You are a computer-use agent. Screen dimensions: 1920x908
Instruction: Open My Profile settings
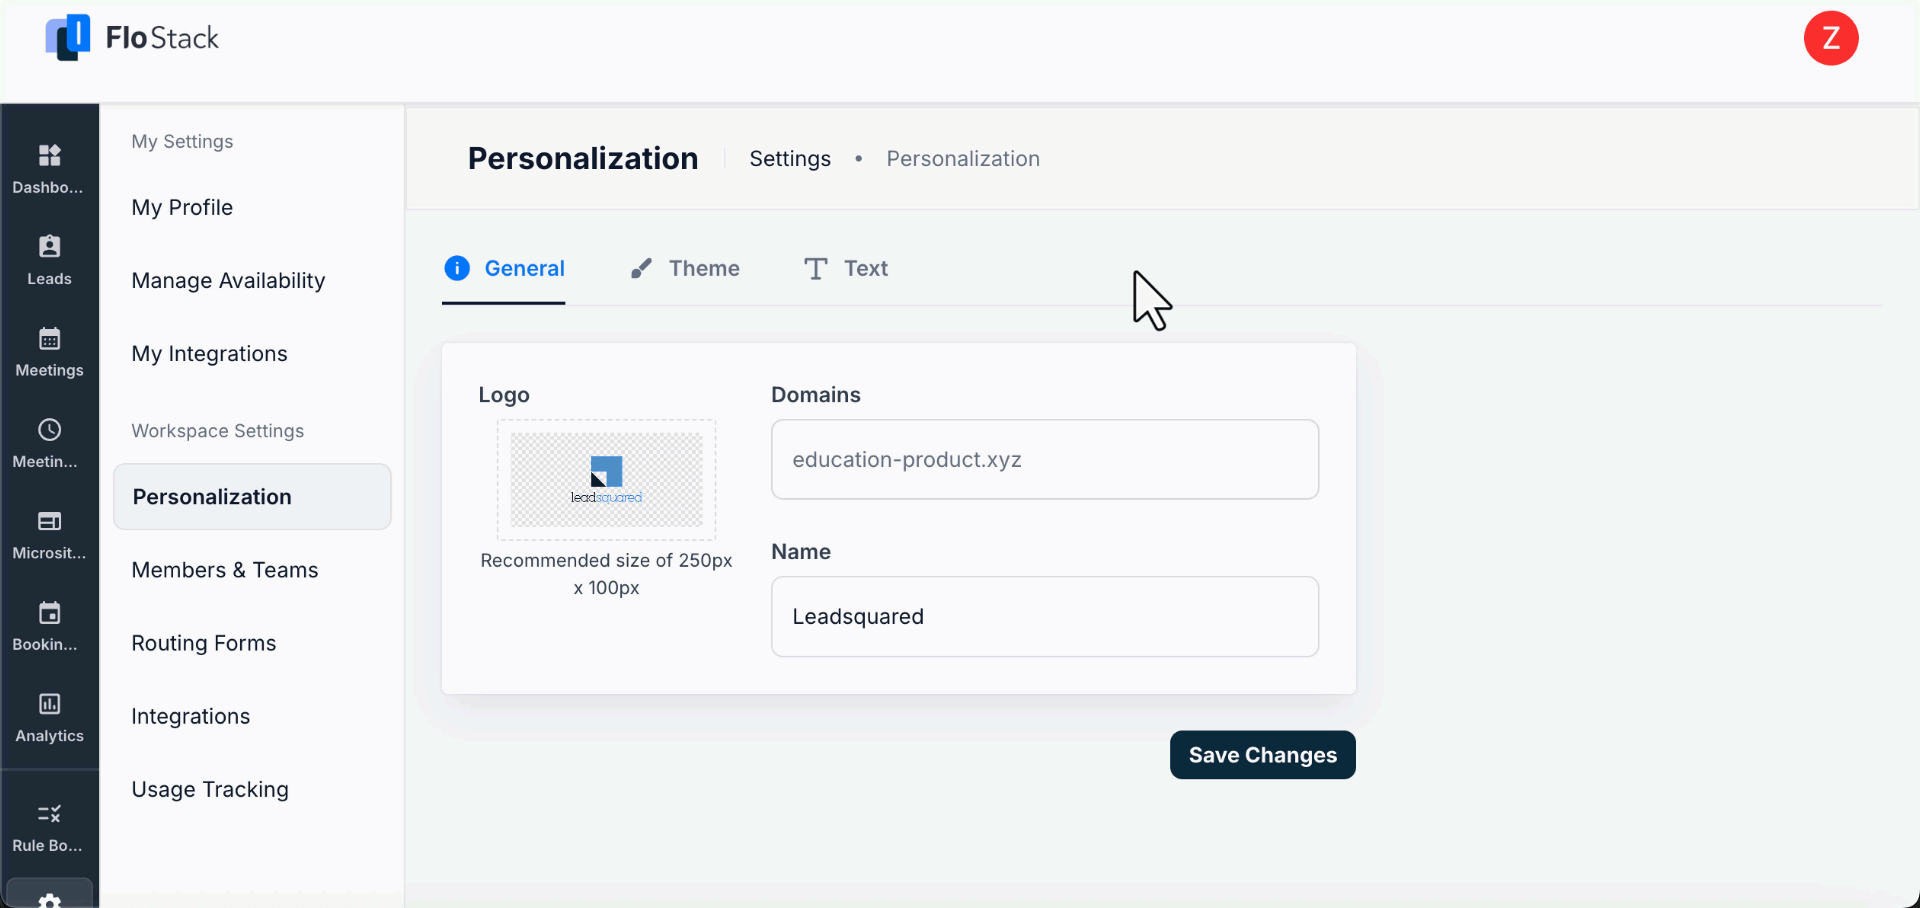tap(181, 207)
